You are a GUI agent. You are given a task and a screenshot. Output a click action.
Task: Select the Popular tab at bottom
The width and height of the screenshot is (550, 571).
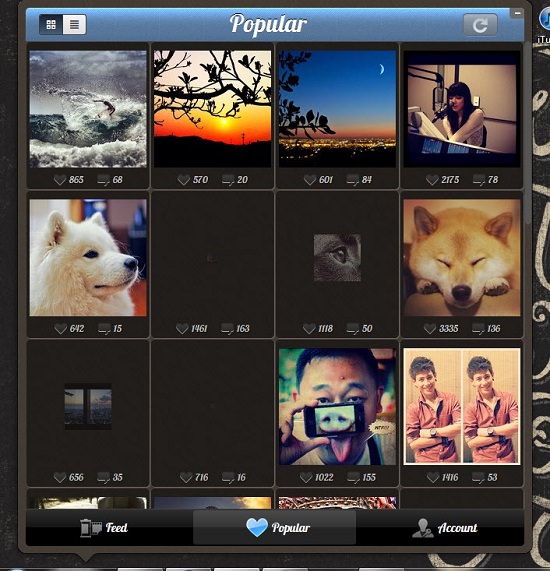click(x=274, y=527)
